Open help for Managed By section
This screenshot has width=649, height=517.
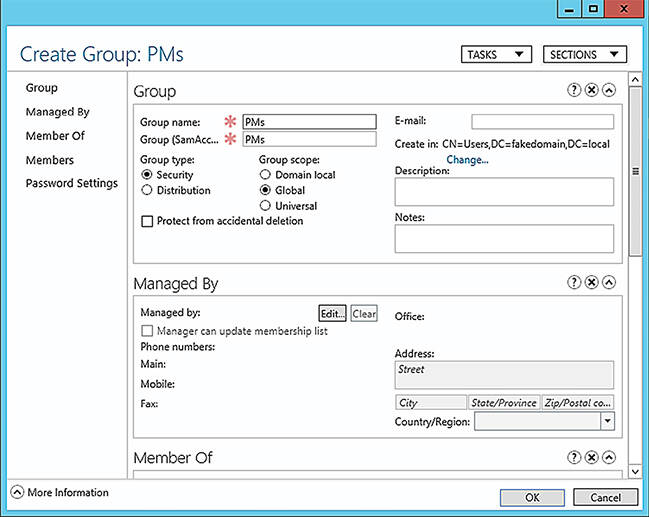point(574,282)
